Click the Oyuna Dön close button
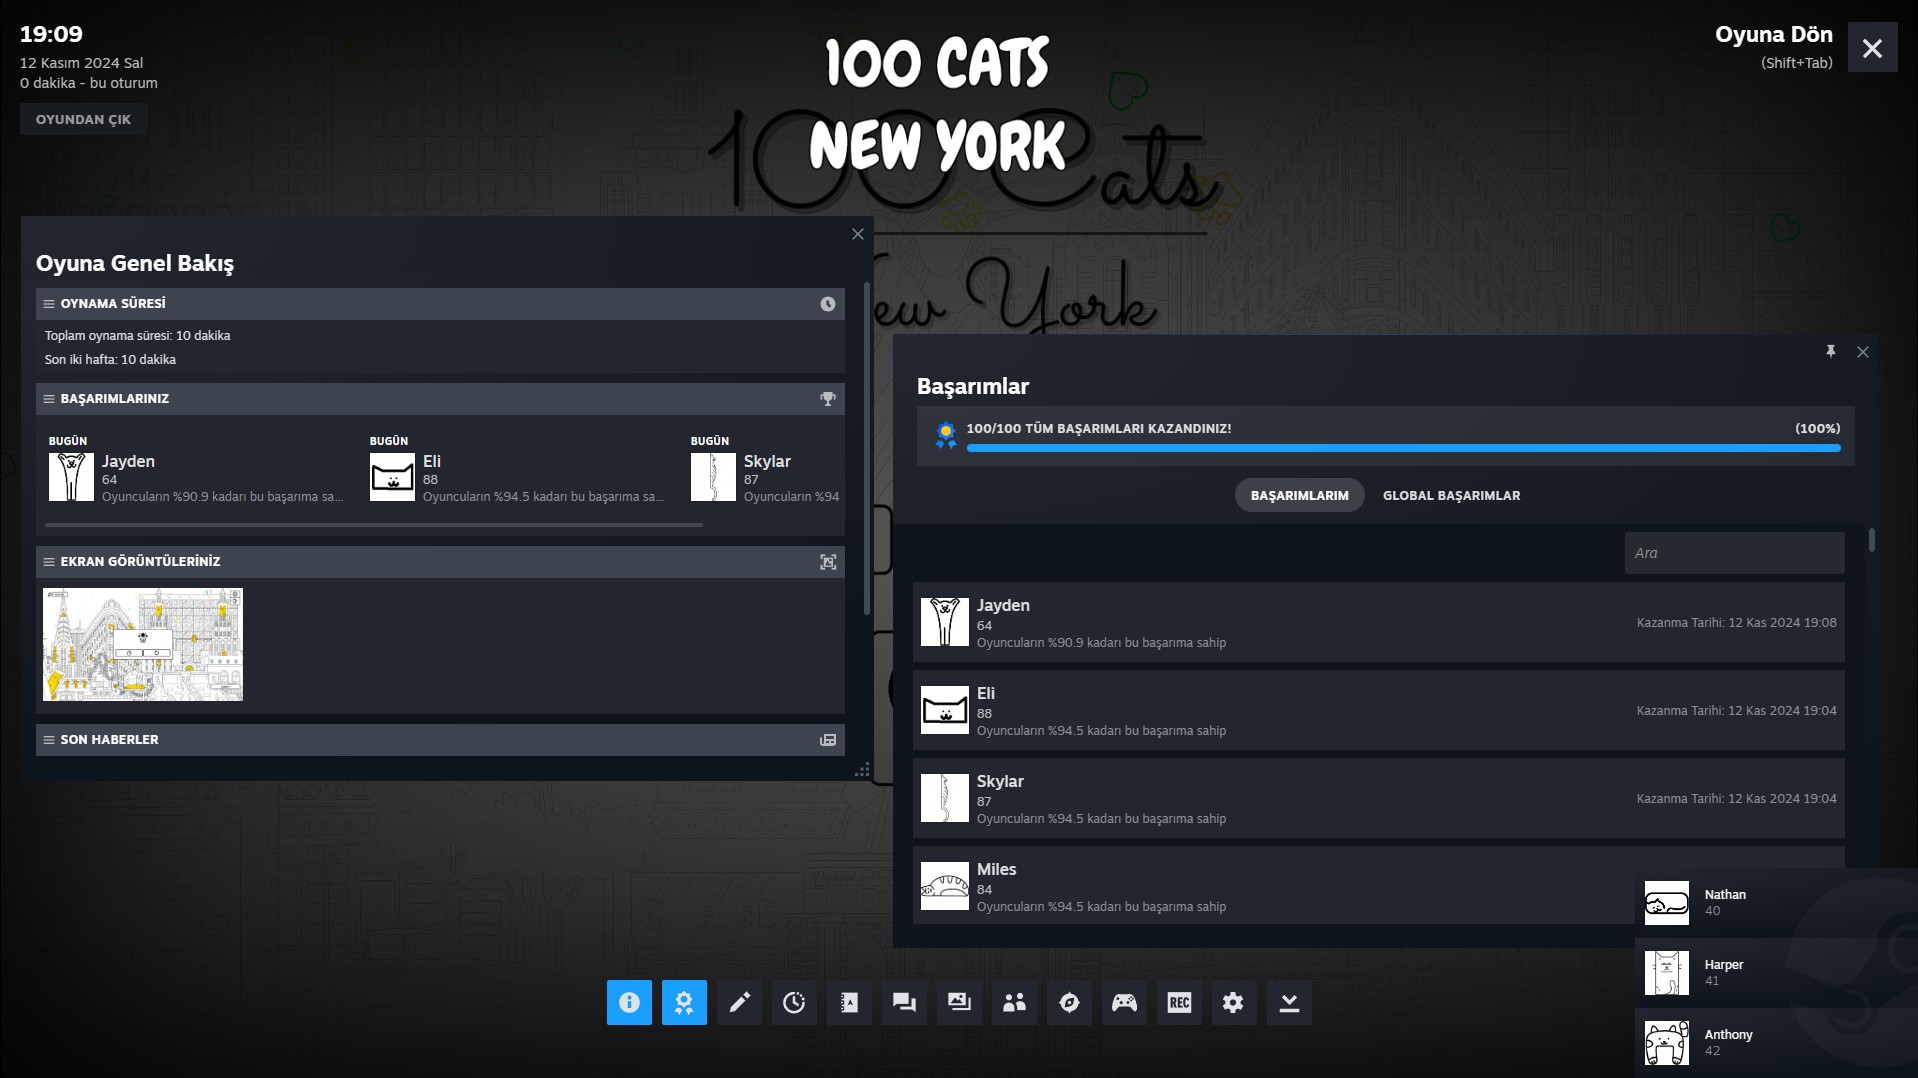 1872,48
